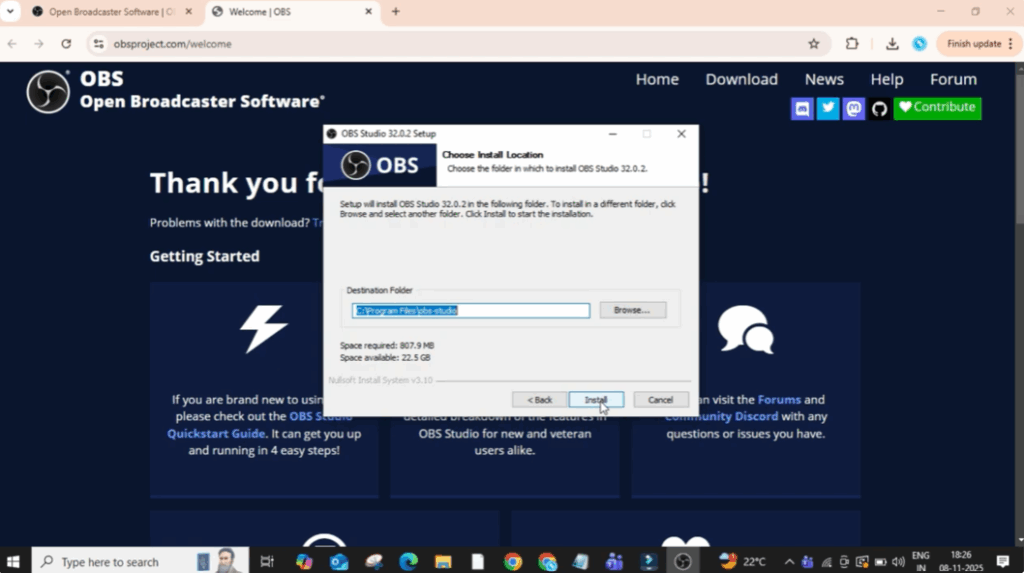The image size is (1024, 573).
Task: Open the Forums link on the page
Action: click(x=779, y=399)
